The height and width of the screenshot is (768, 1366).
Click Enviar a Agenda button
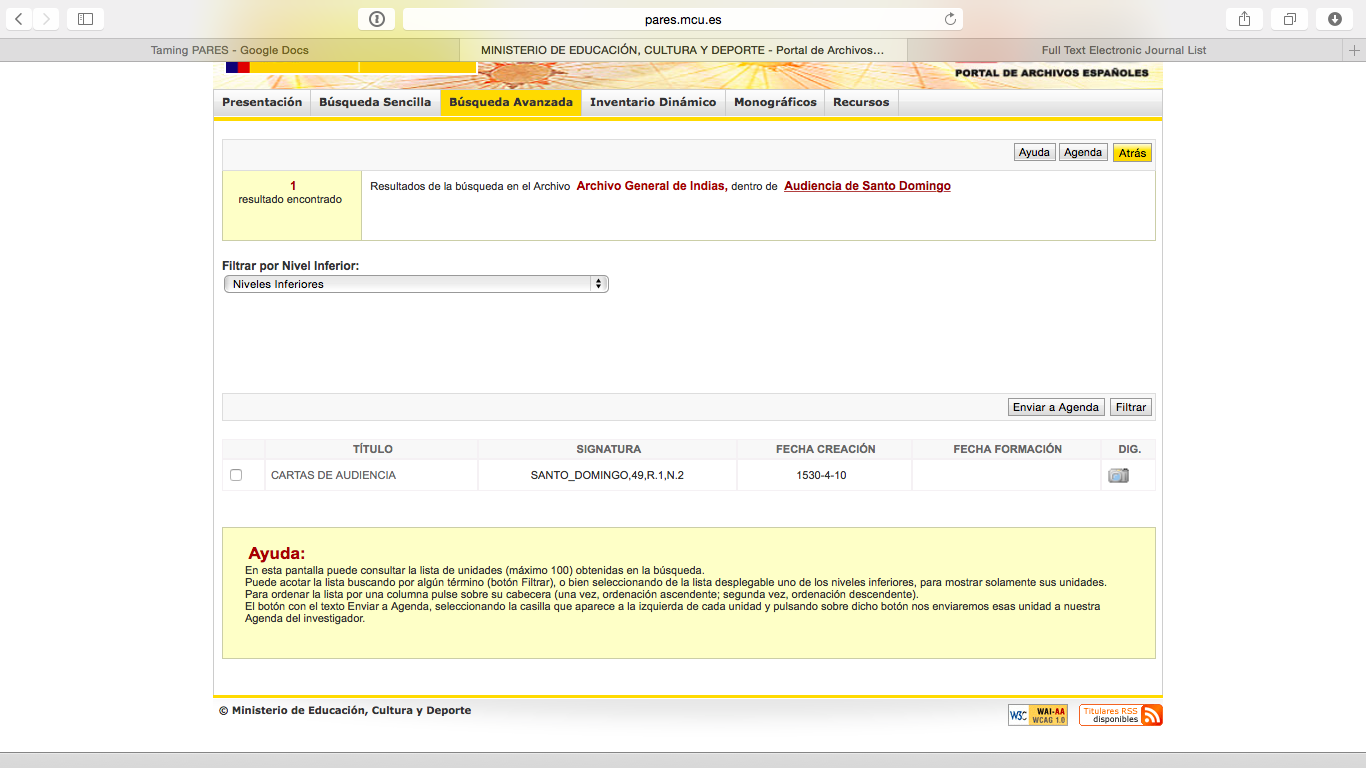(x=1056, y=407)
